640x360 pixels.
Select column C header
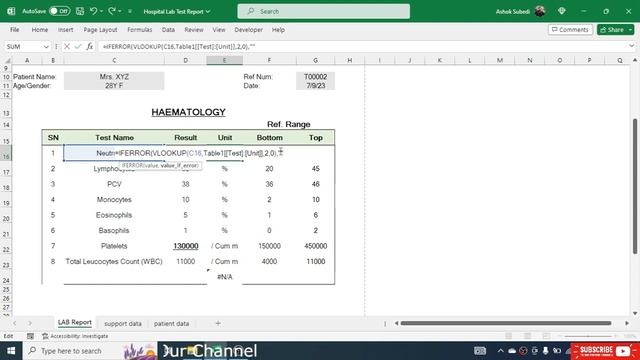pos(114,60)
